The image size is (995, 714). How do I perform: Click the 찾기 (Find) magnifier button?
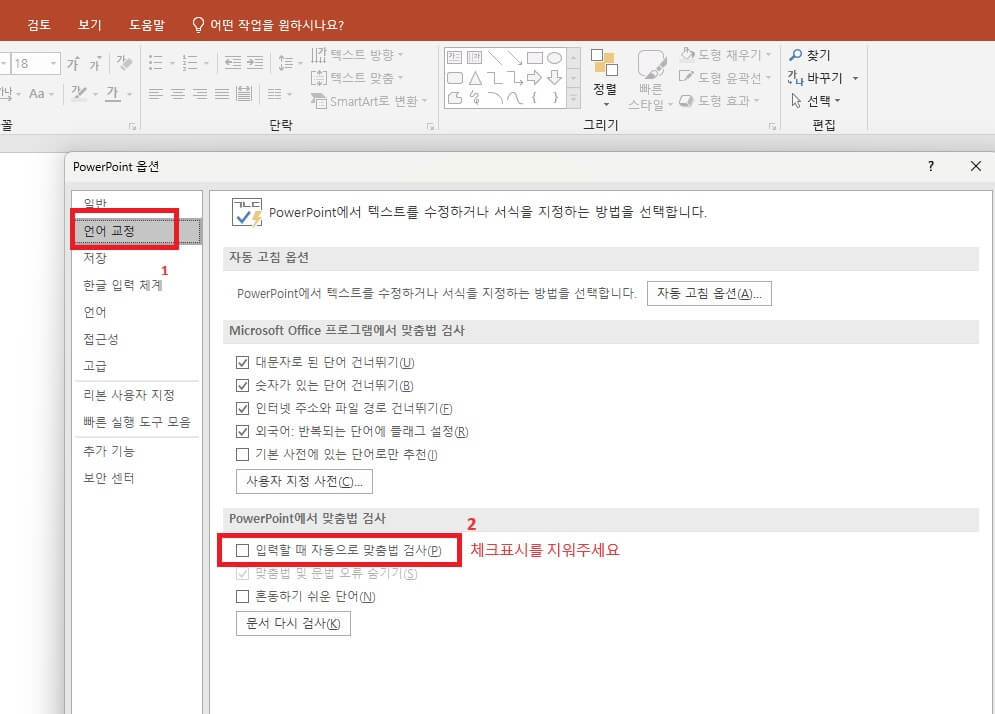pos(810,55)
